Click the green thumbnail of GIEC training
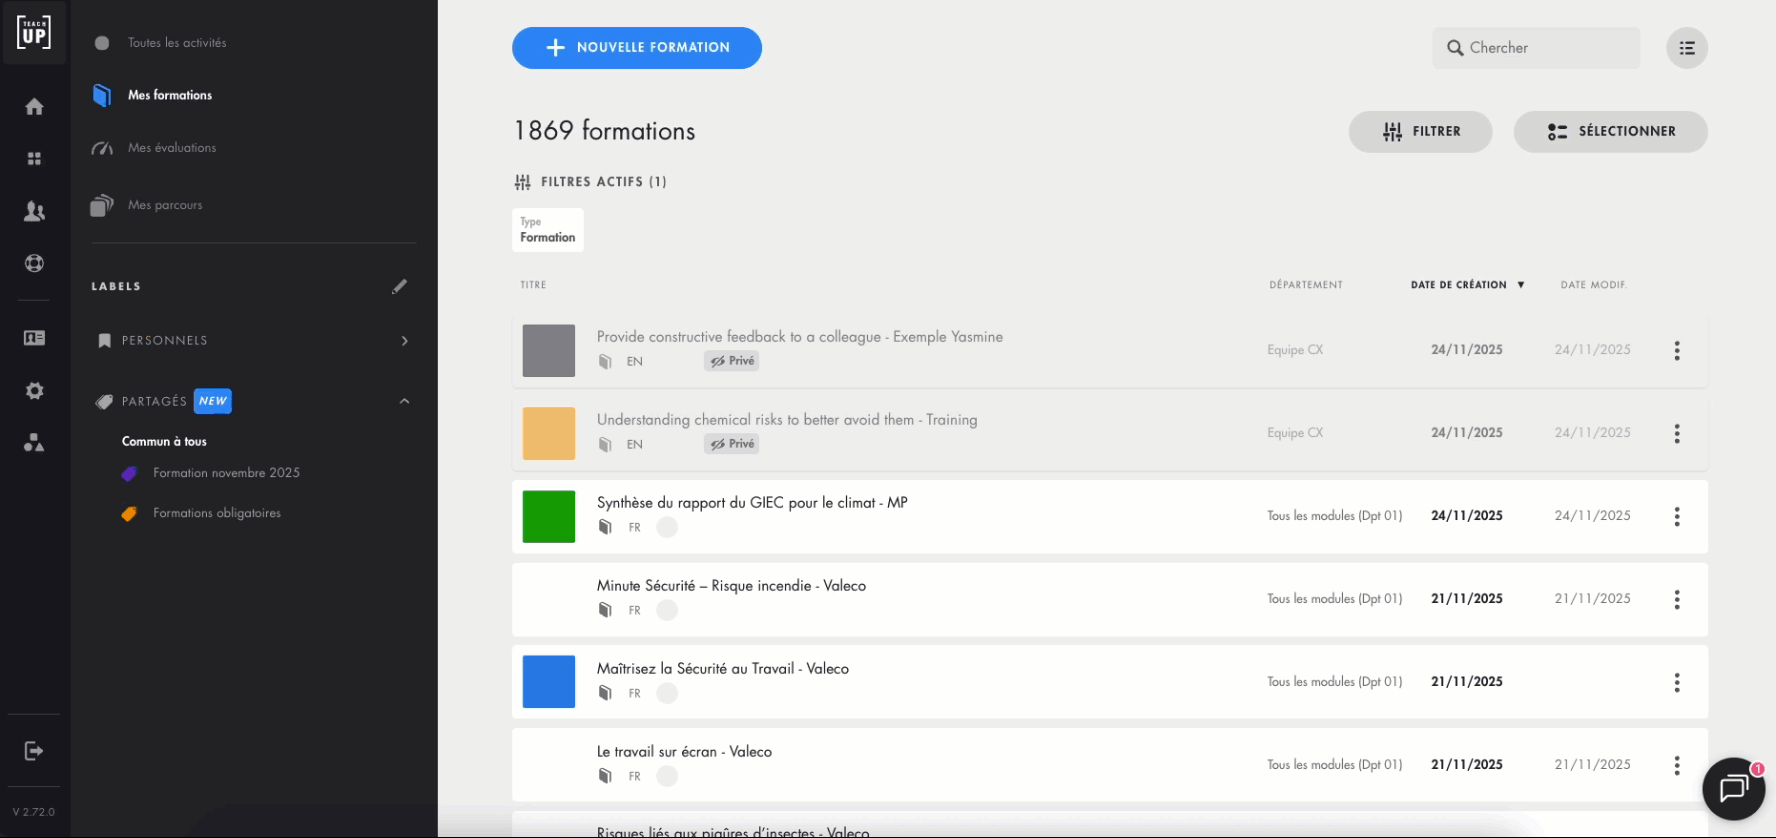The width and height of the screenshot is (1776, 838). (x=549, y=517)
